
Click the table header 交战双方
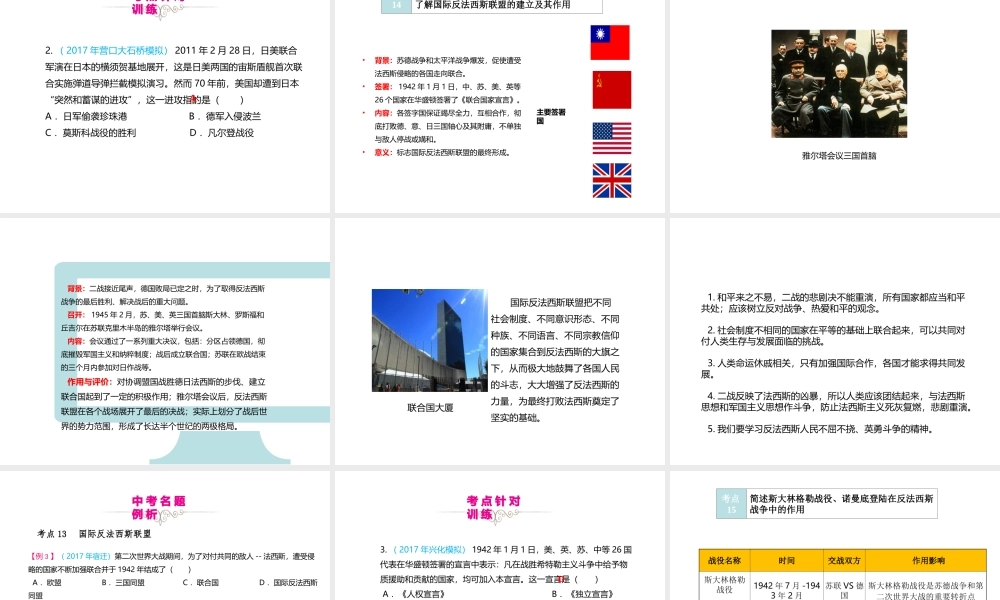(x=844, y=560)
